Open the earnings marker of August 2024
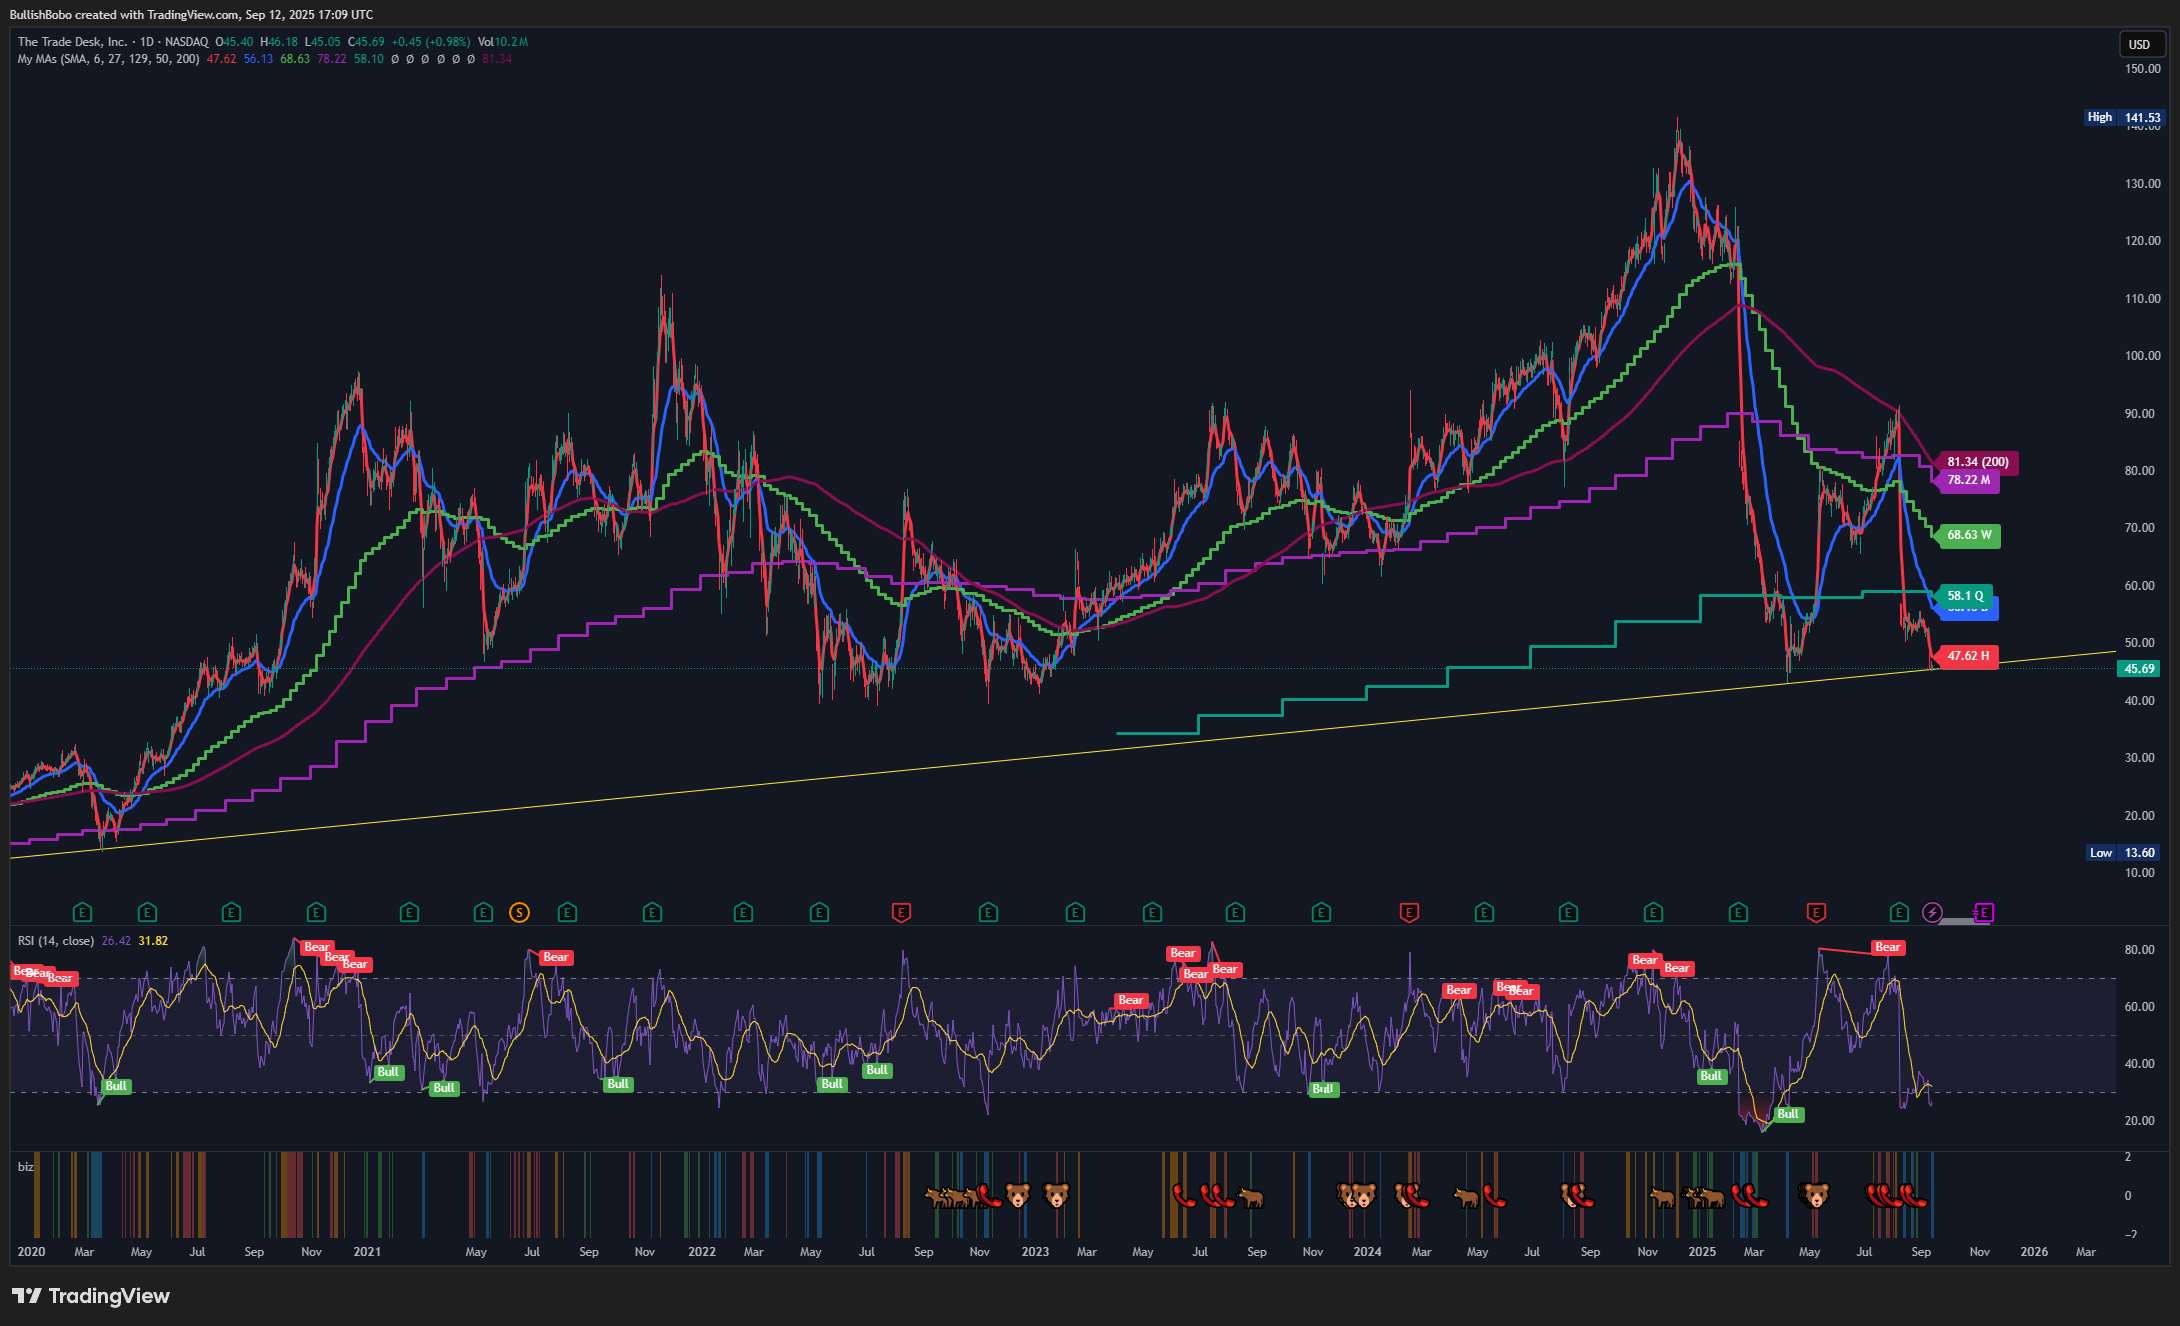This screenshot has height=1326, width=2180. (x=1568, y=912)
